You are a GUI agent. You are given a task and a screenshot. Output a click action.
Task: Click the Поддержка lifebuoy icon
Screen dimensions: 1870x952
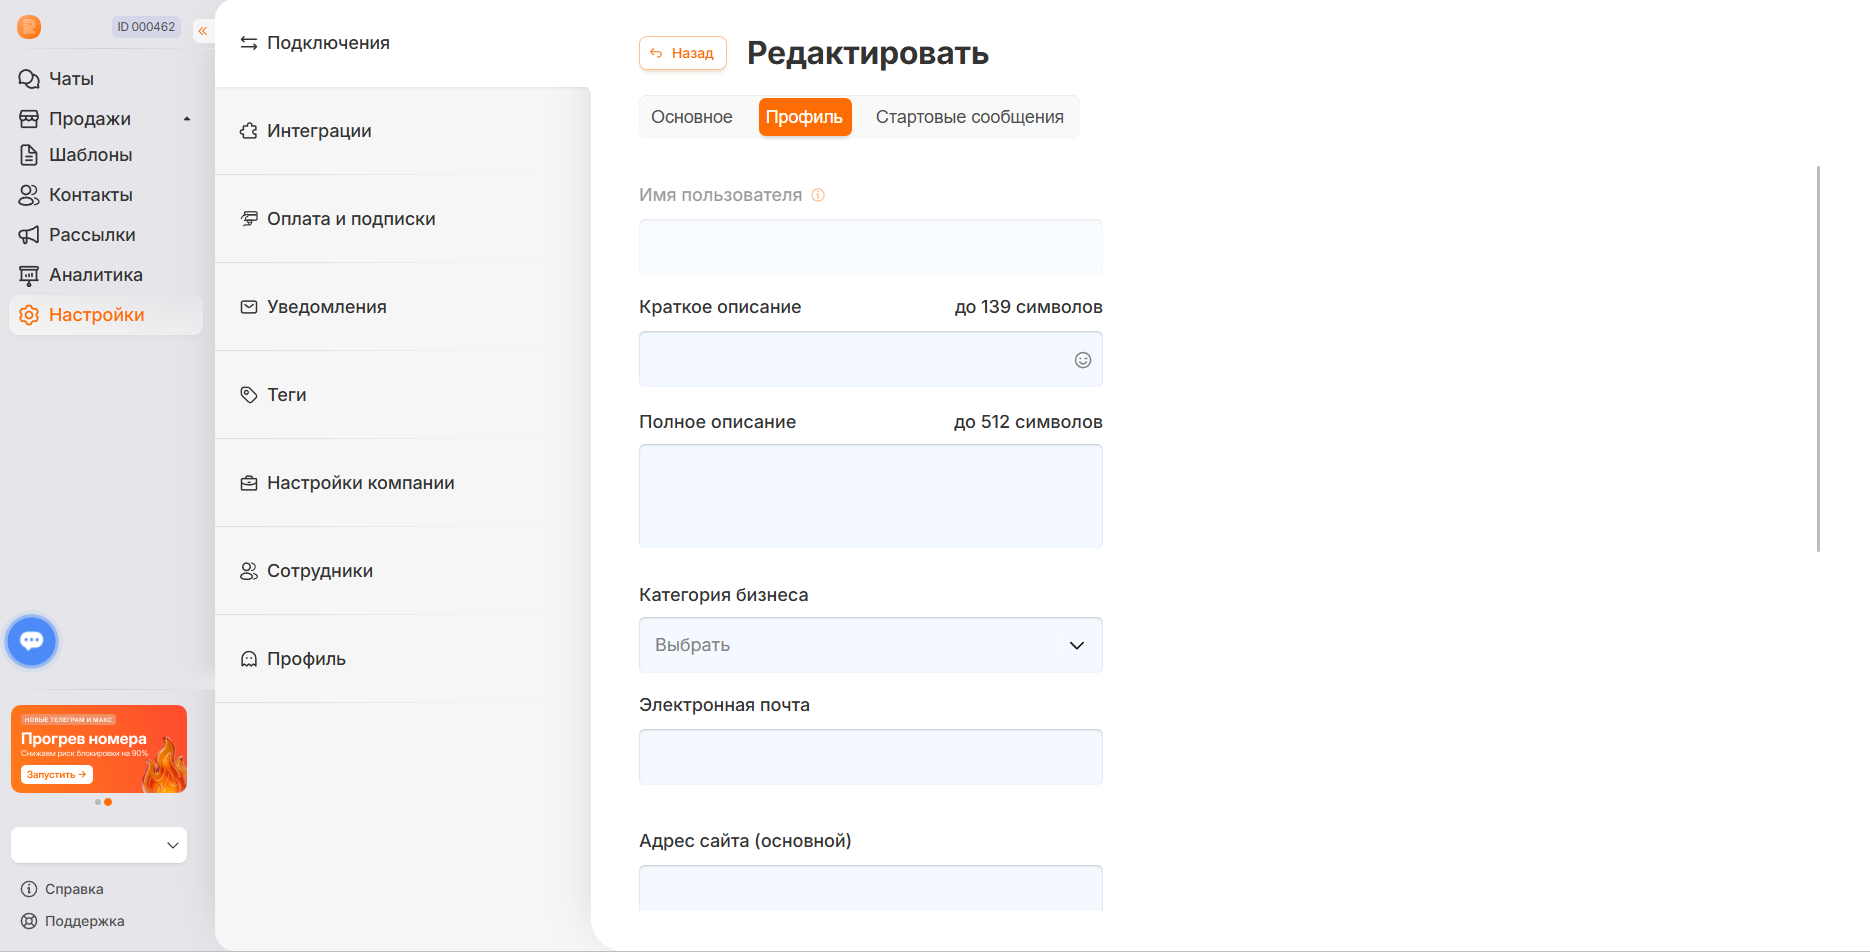(29, 921)
